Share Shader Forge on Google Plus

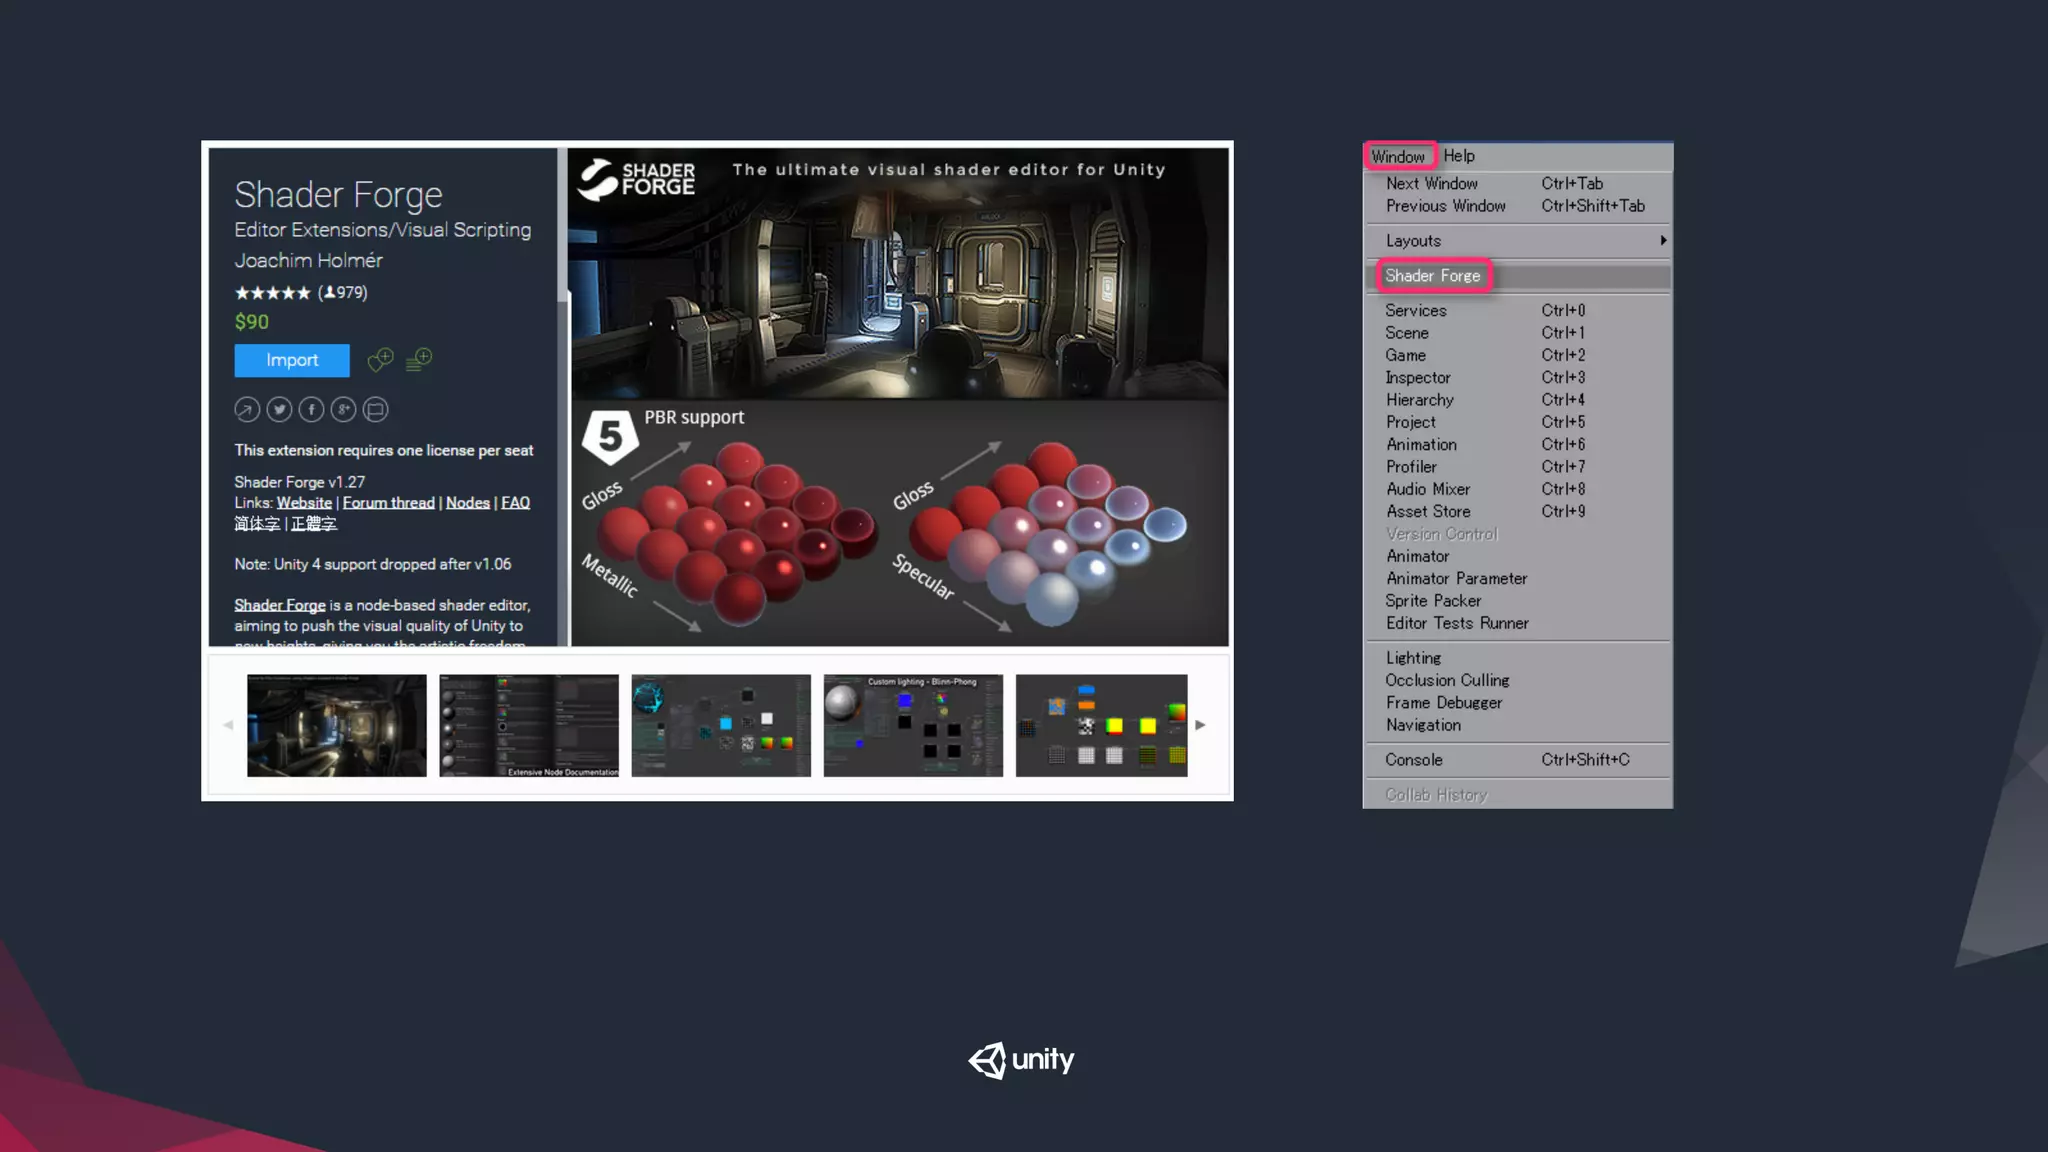pyautogui.click(x=343, y=410)
